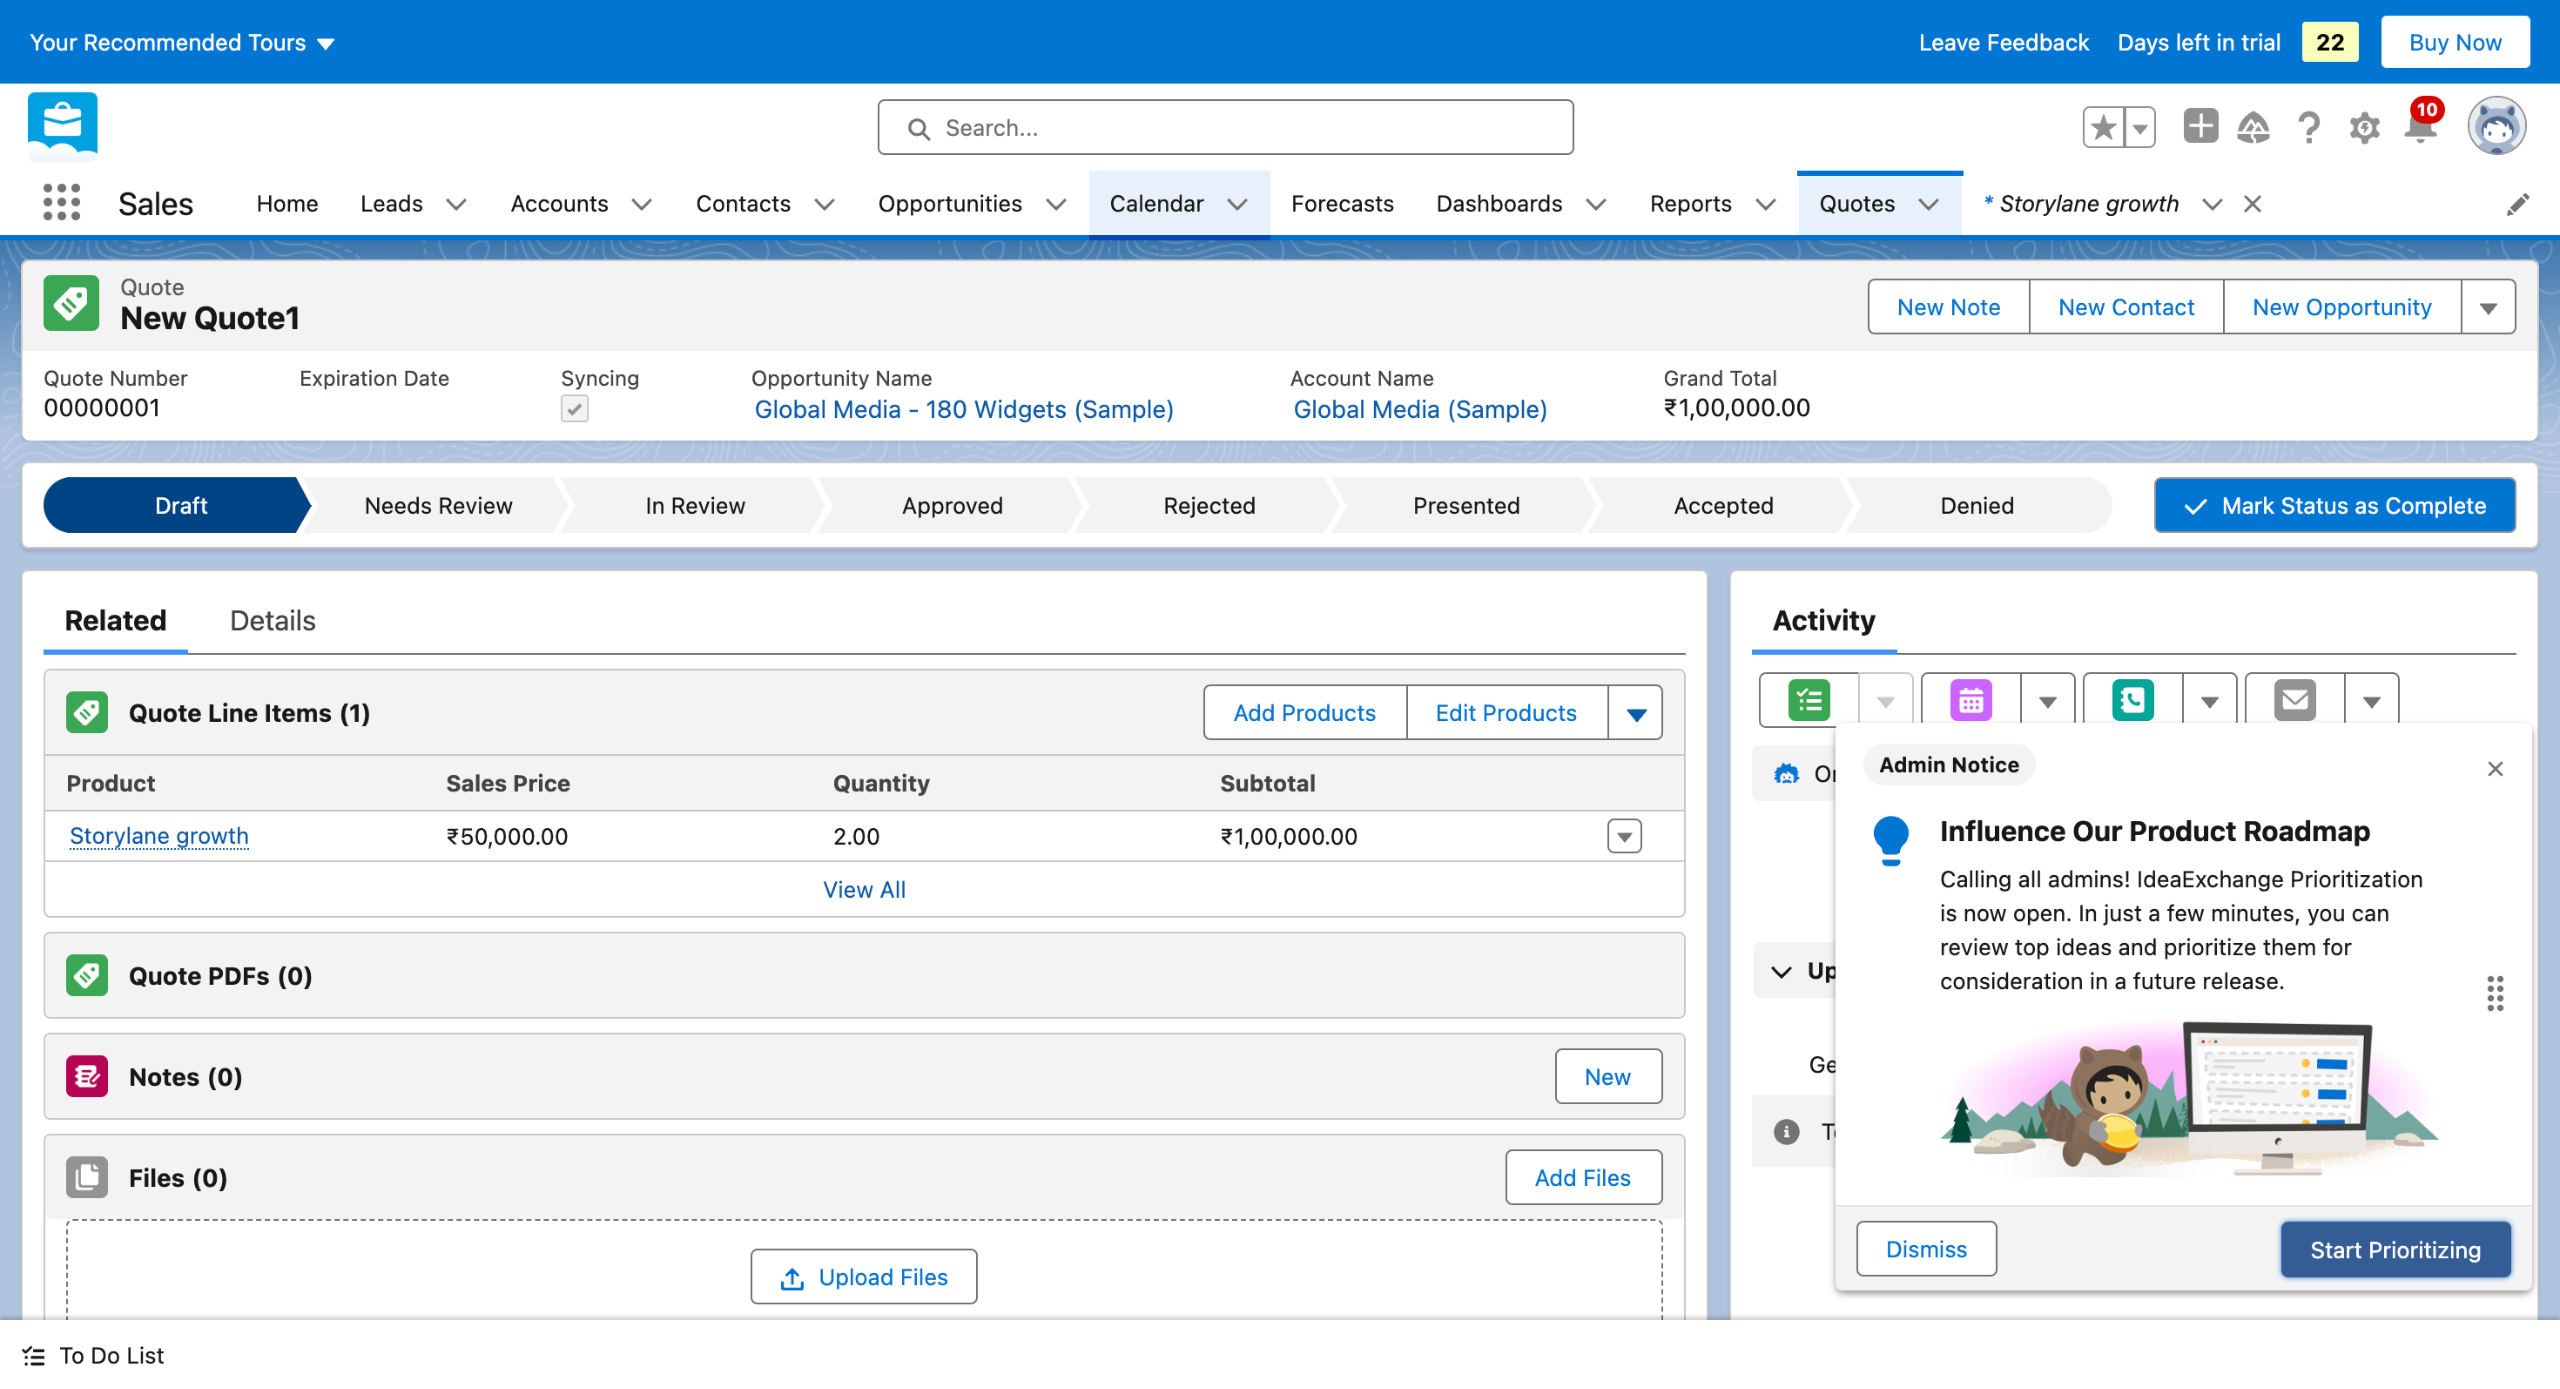Close the Admin Notice popup
The height and width of the screenshot is (1389, 2560).
click(x=2495, y=768)
